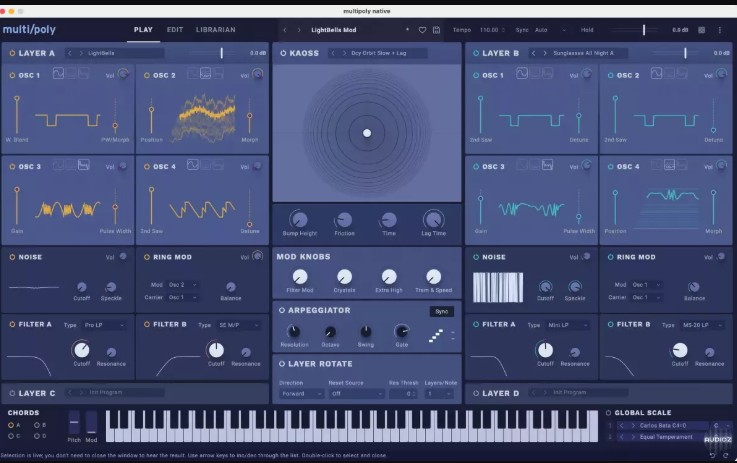Select wavetable type icon in Layer A OSC 2
737x463 pixels.
205,73
